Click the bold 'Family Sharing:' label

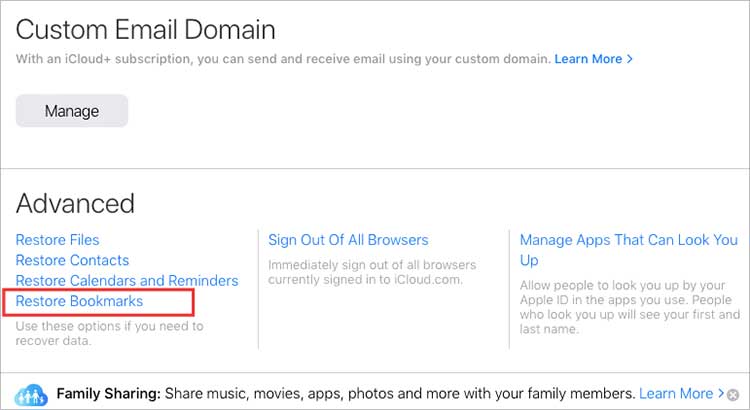(109, 394)
